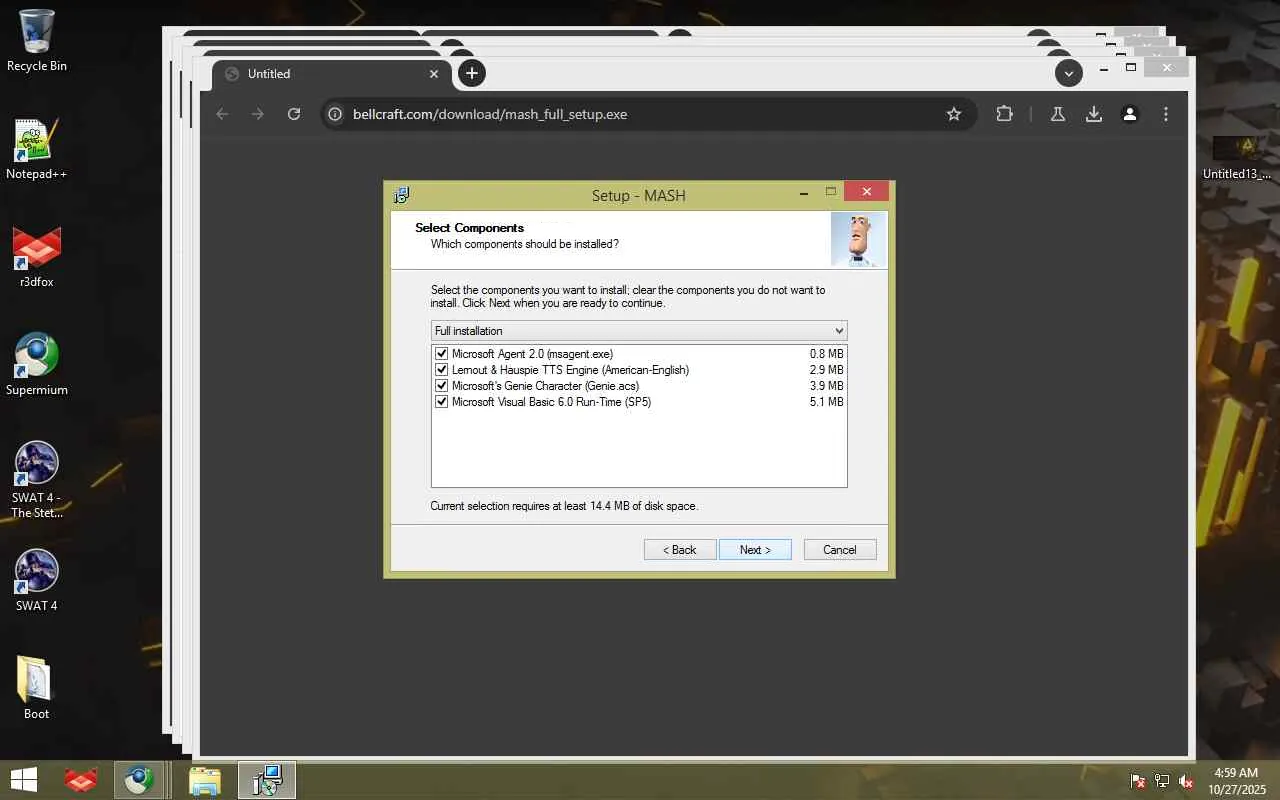The image size is (1280, 800).
Task: Close the Setup - MASH dialog
Action: pyautogui.click(x=866, y=191)
